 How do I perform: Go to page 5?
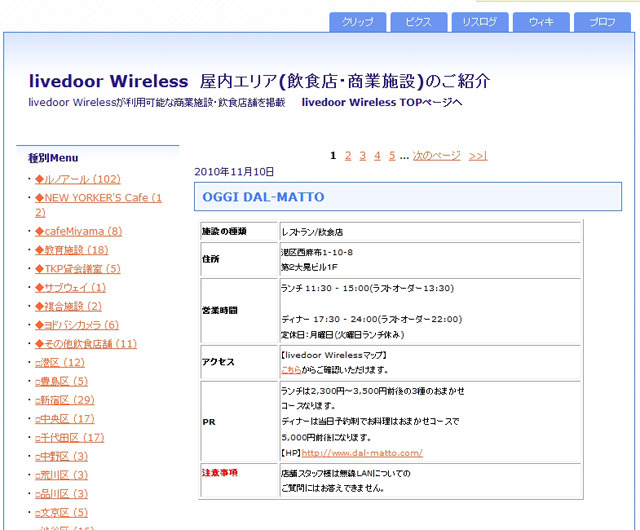[392, 156]
